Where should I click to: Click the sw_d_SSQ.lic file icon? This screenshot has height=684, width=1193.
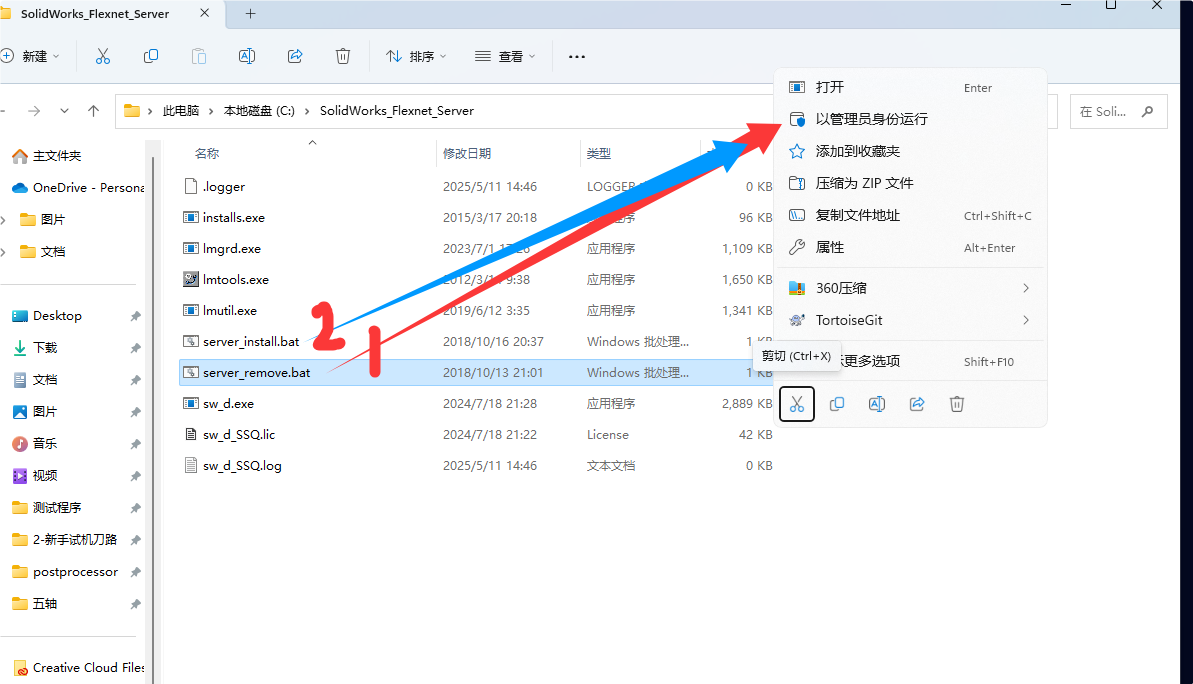click(x=191, y=434)
